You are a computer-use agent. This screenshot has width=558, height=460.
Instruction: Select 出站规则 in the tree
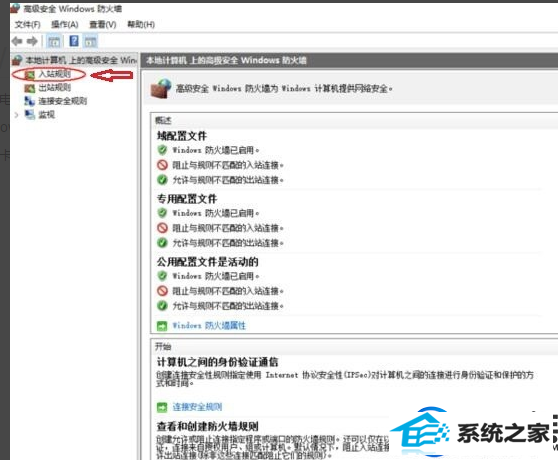pos(55,88)
